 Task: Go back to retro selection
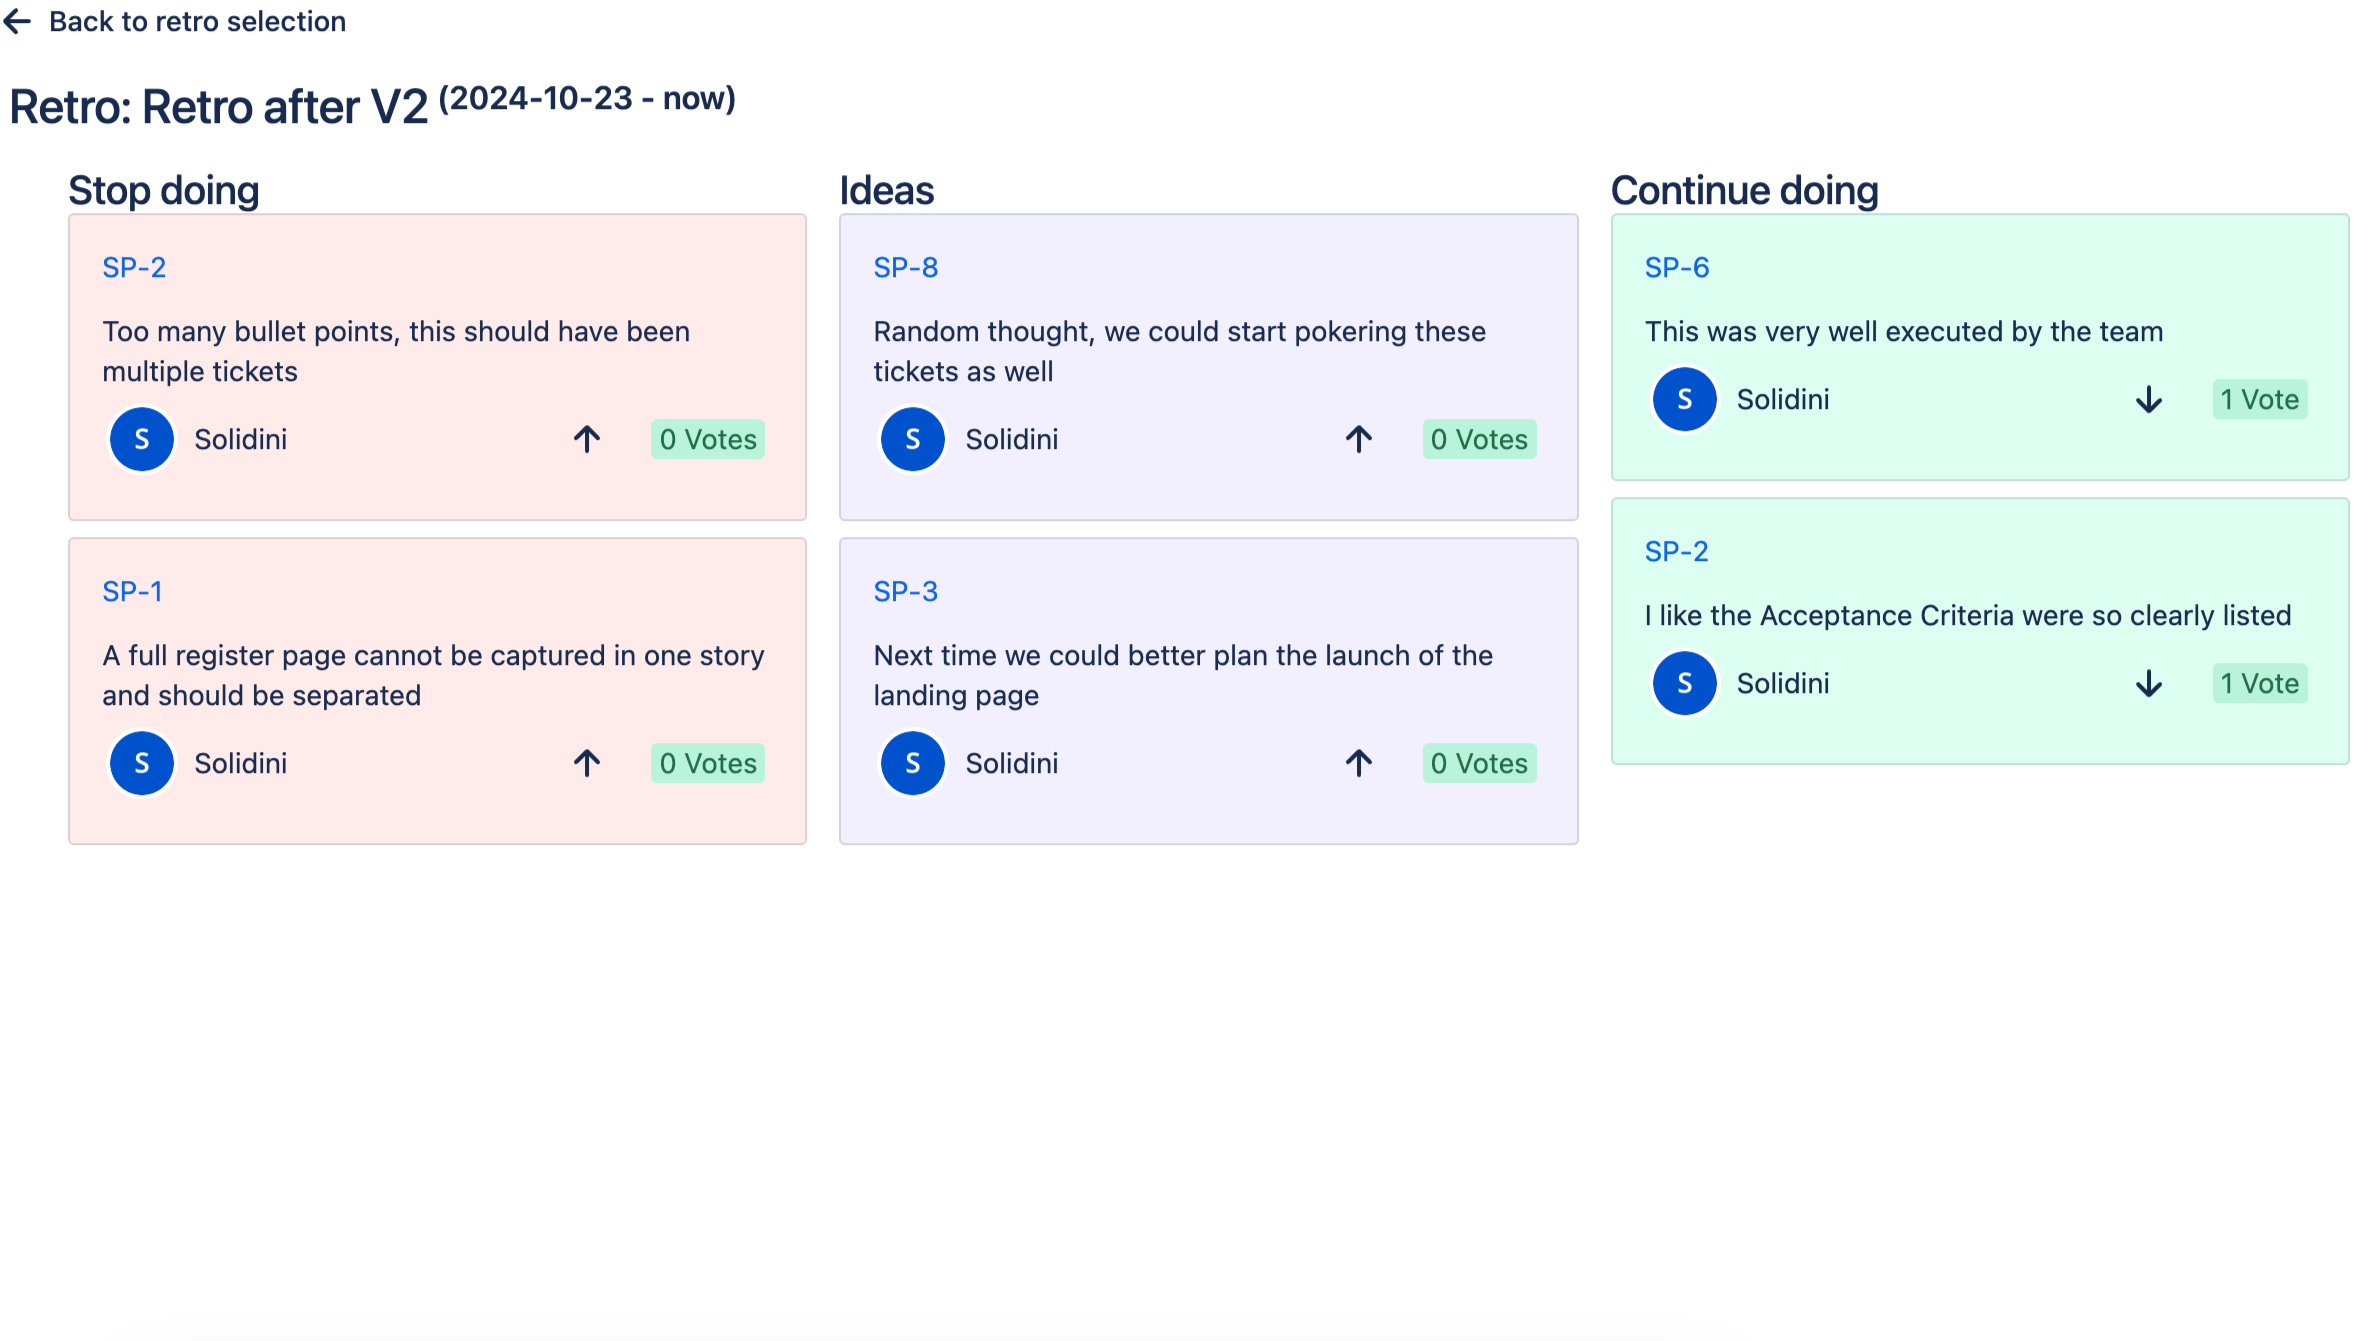click(197, 21)
